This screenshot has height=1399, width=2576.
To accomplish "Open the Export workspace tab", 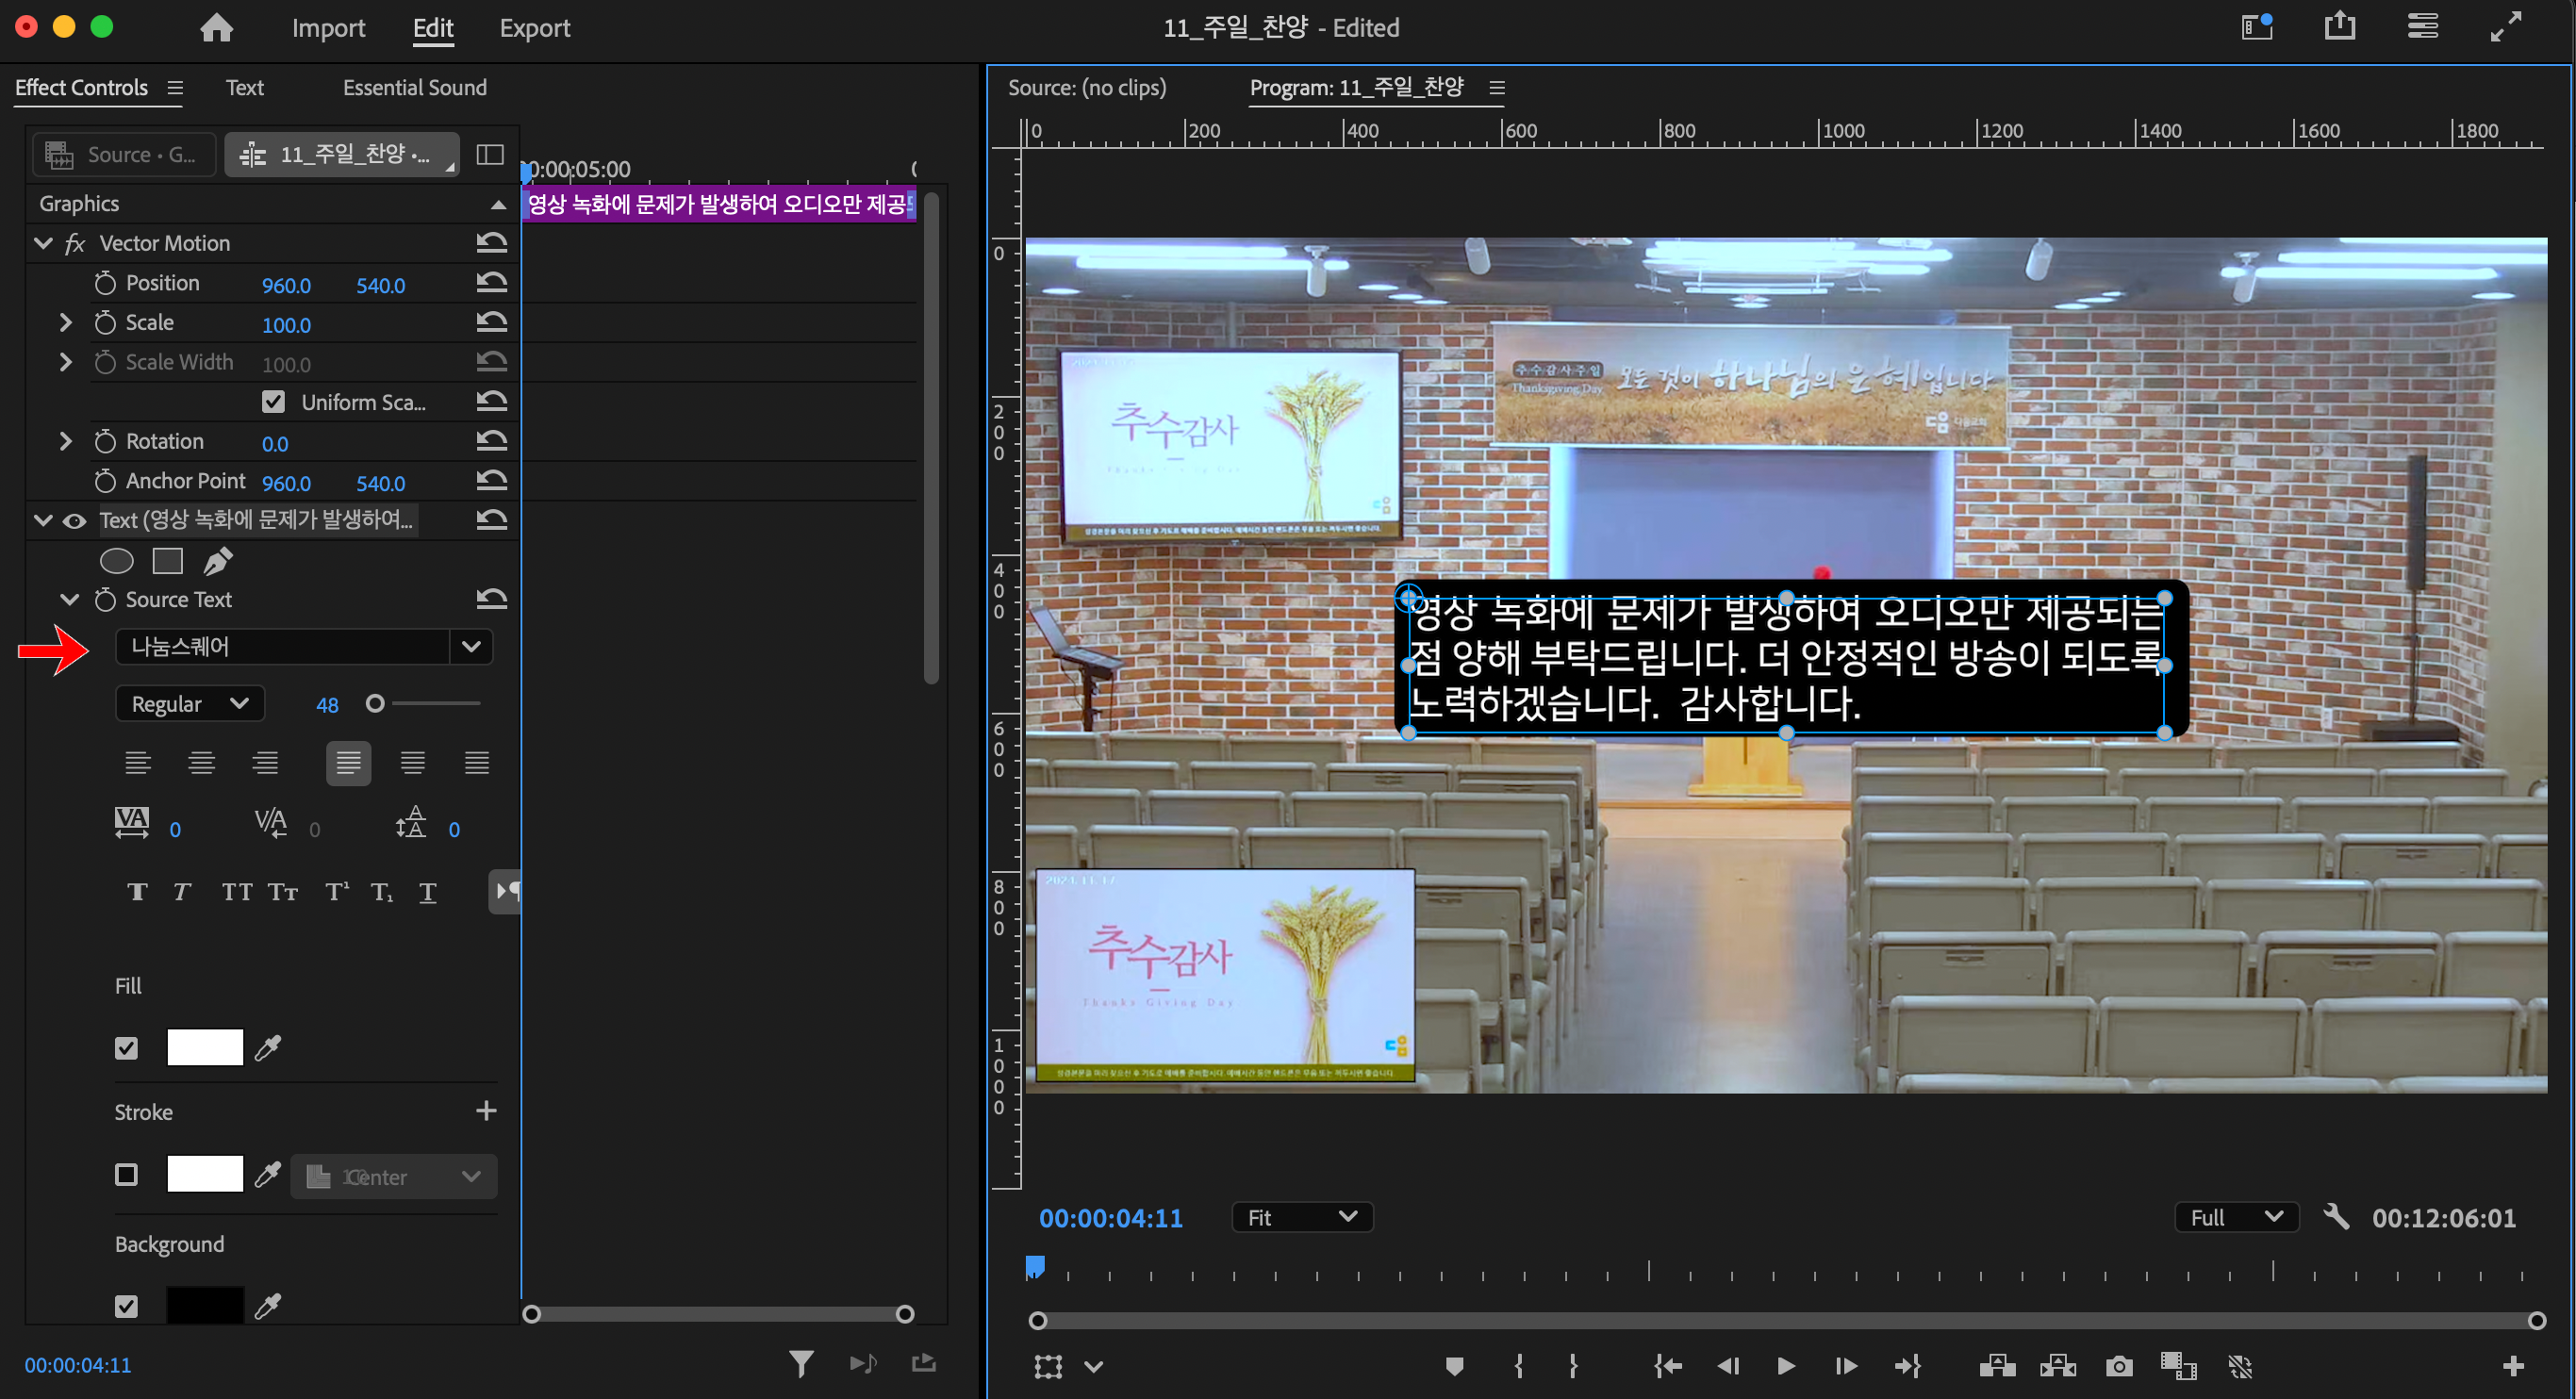I will click(x=534, y=28).
